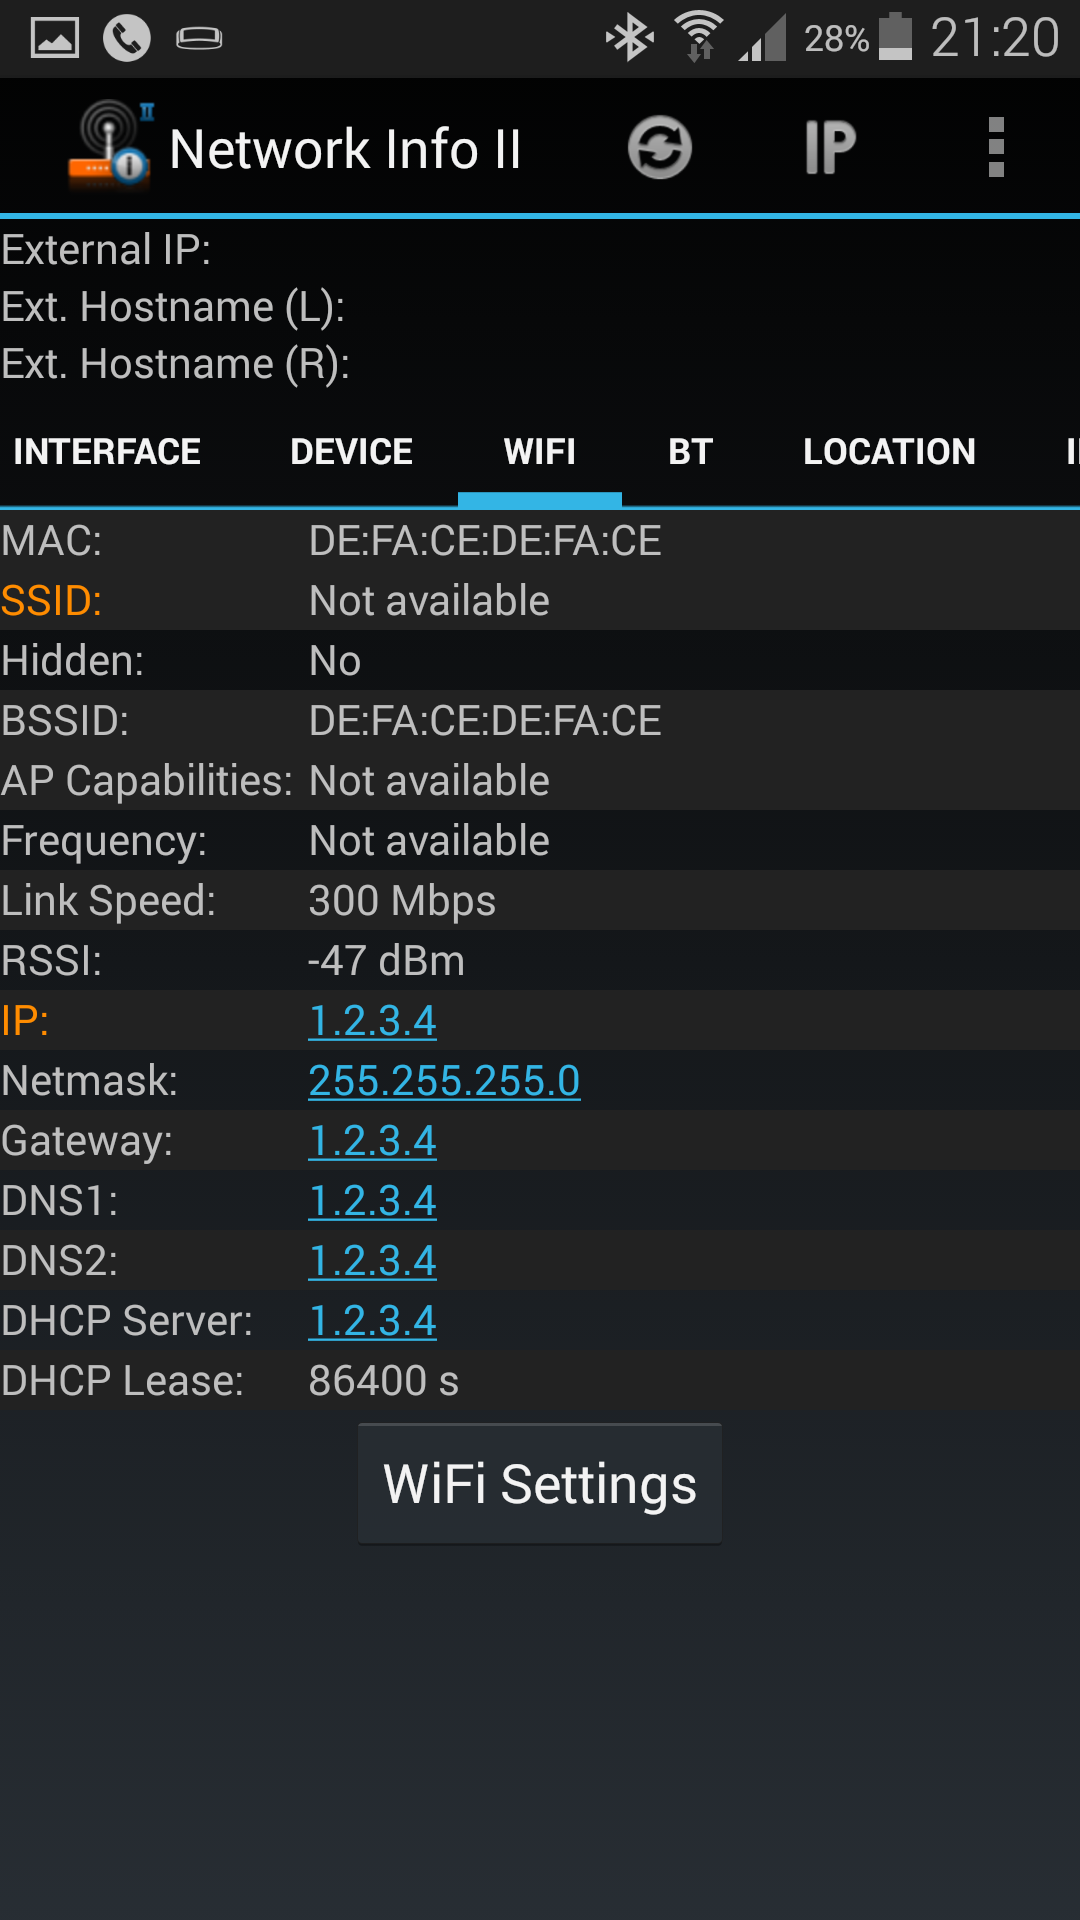This screenshot has width=1080, height=1920.
Task: Select the WIFI tab
Action: tap(540, 452)
